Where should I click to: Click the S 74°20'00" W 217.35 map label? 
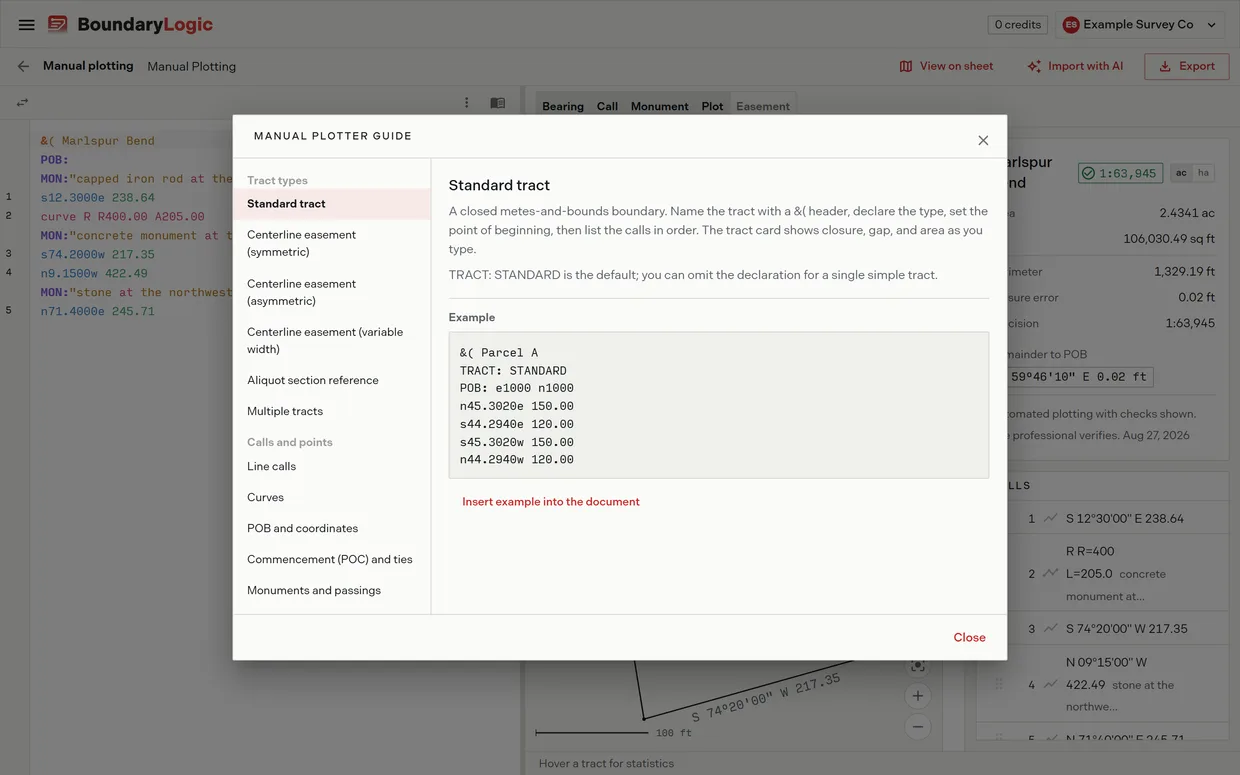765,698
